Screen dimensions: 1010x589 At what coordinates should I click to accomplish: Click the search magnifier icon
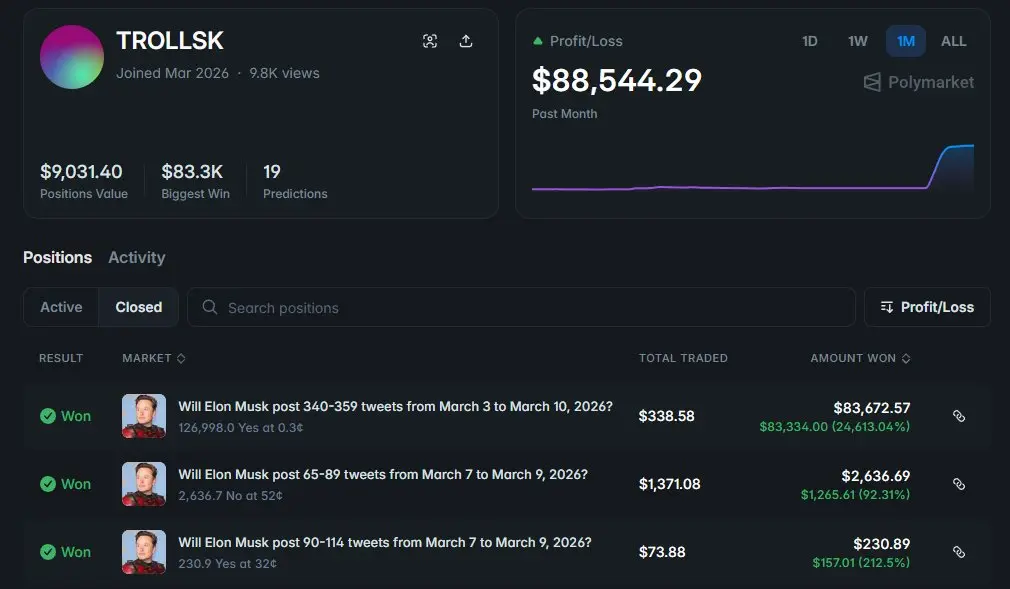pos(210,308)
